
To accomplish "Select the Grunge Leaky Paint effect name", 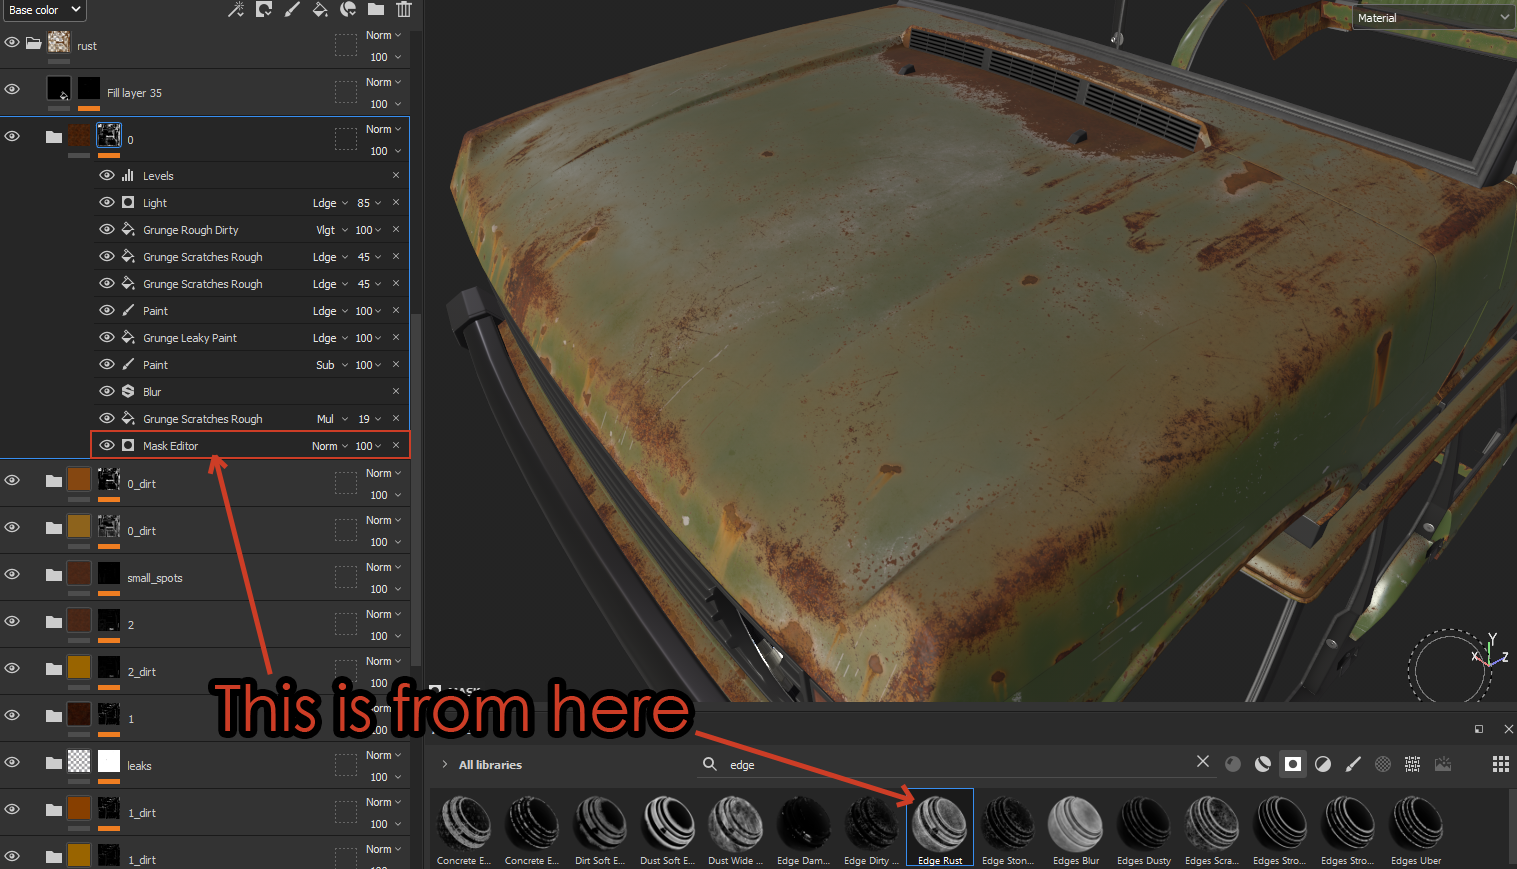I will click(190, 338).
